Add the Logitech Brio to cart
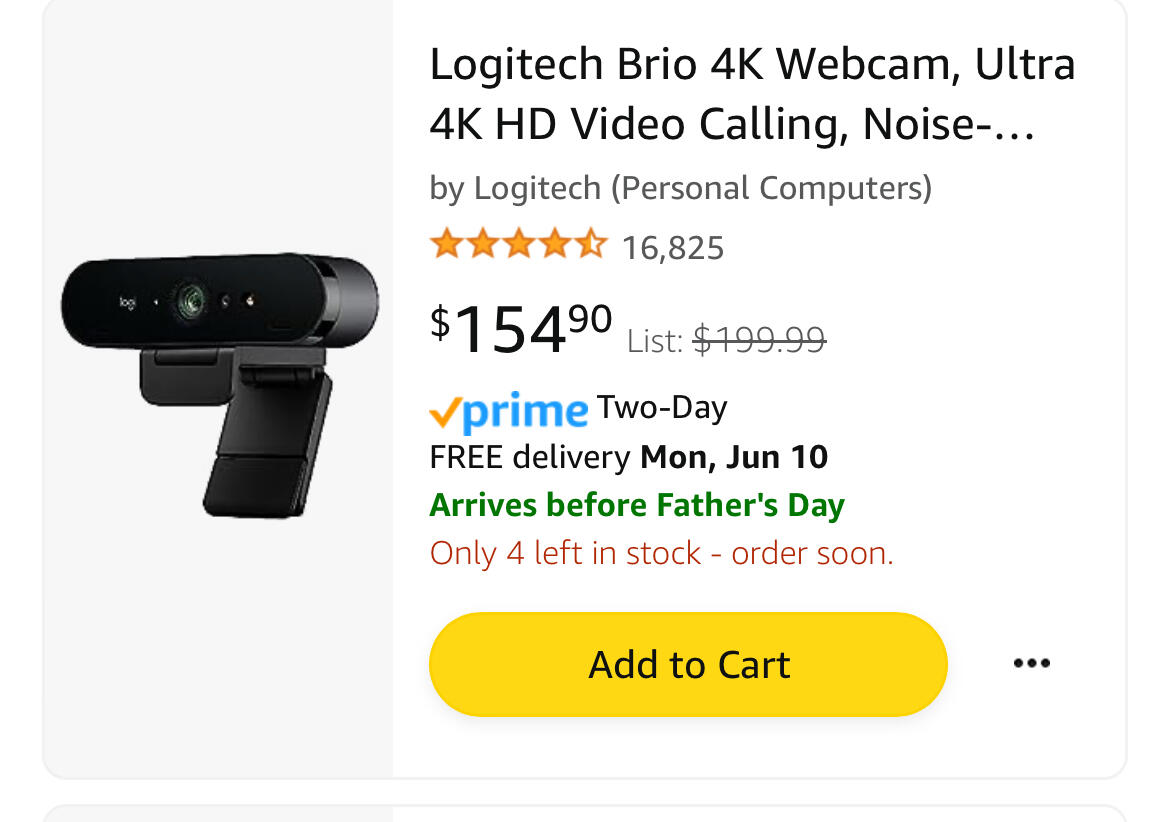This screenshot has height=822, width=1170. [688, 664]
